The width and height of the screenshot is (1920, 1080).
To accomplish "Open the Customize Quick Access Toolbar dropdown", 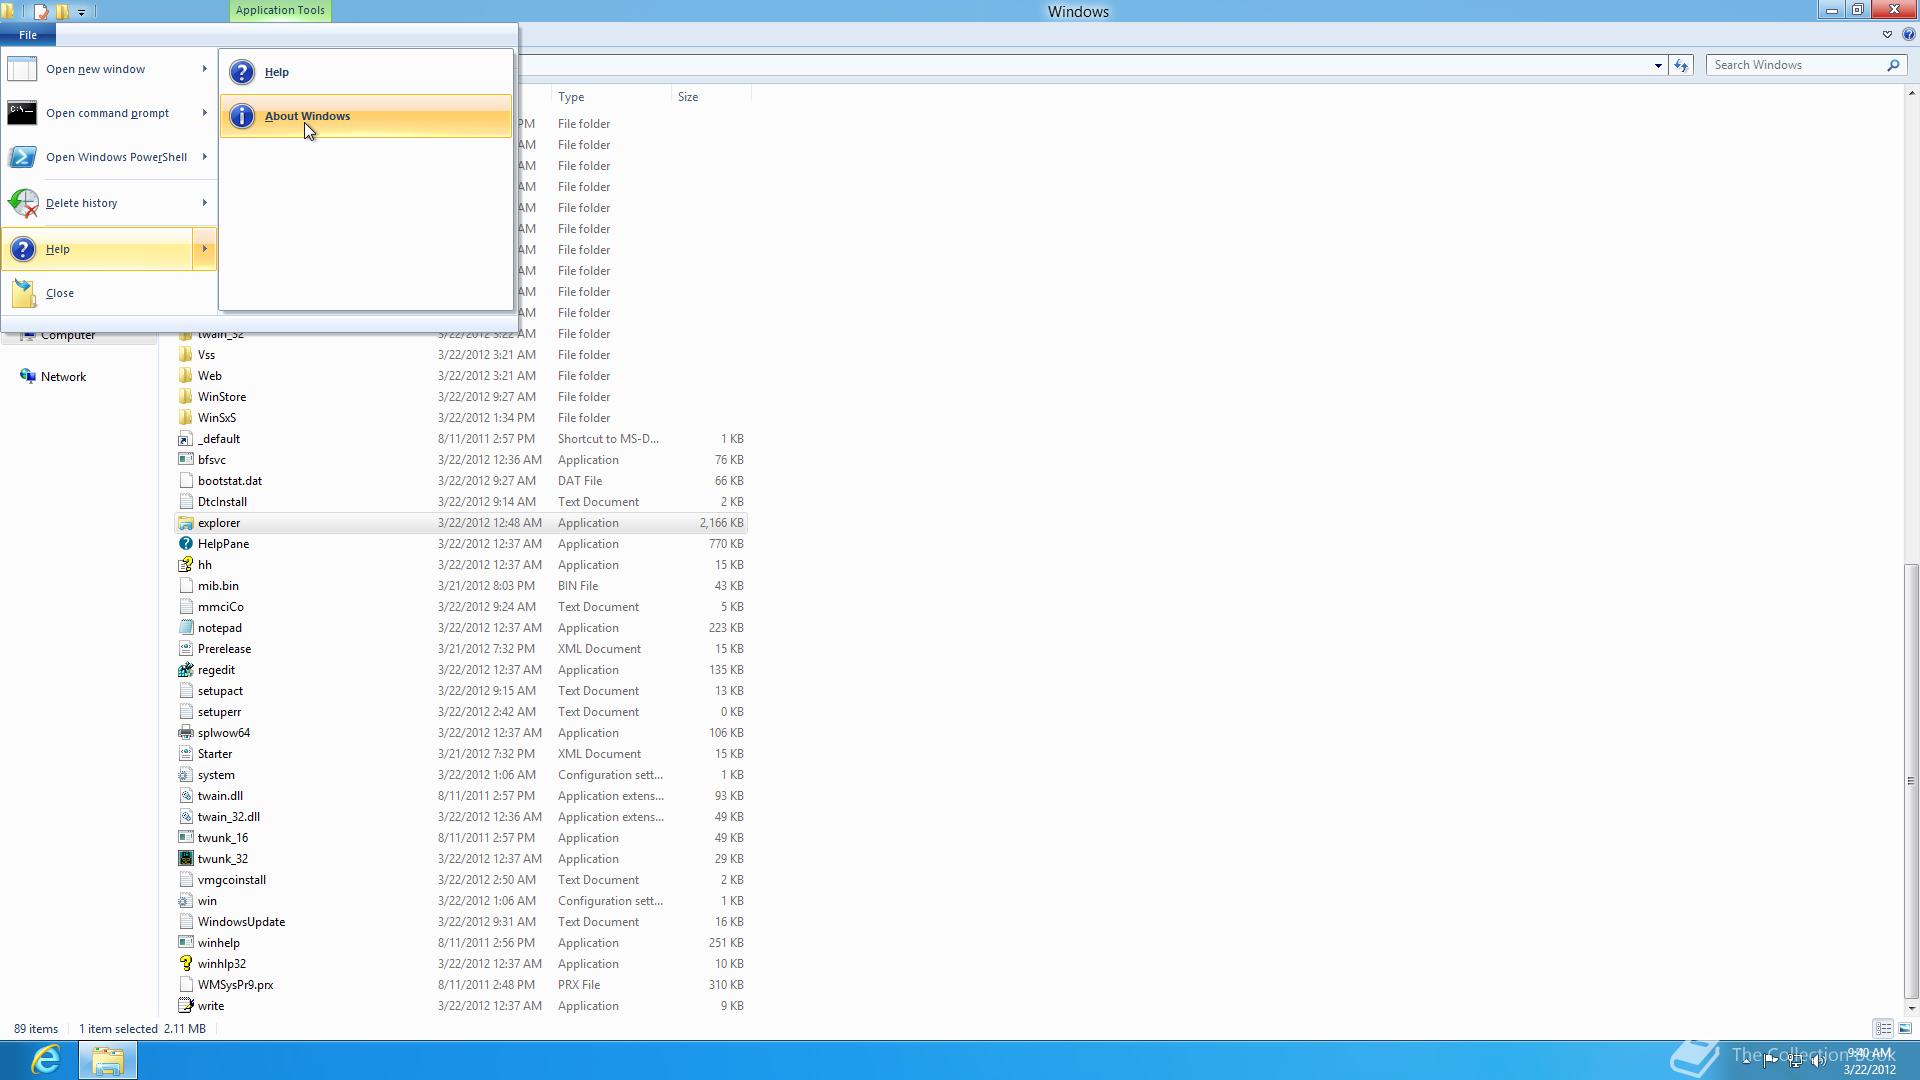I will point(82,12).
